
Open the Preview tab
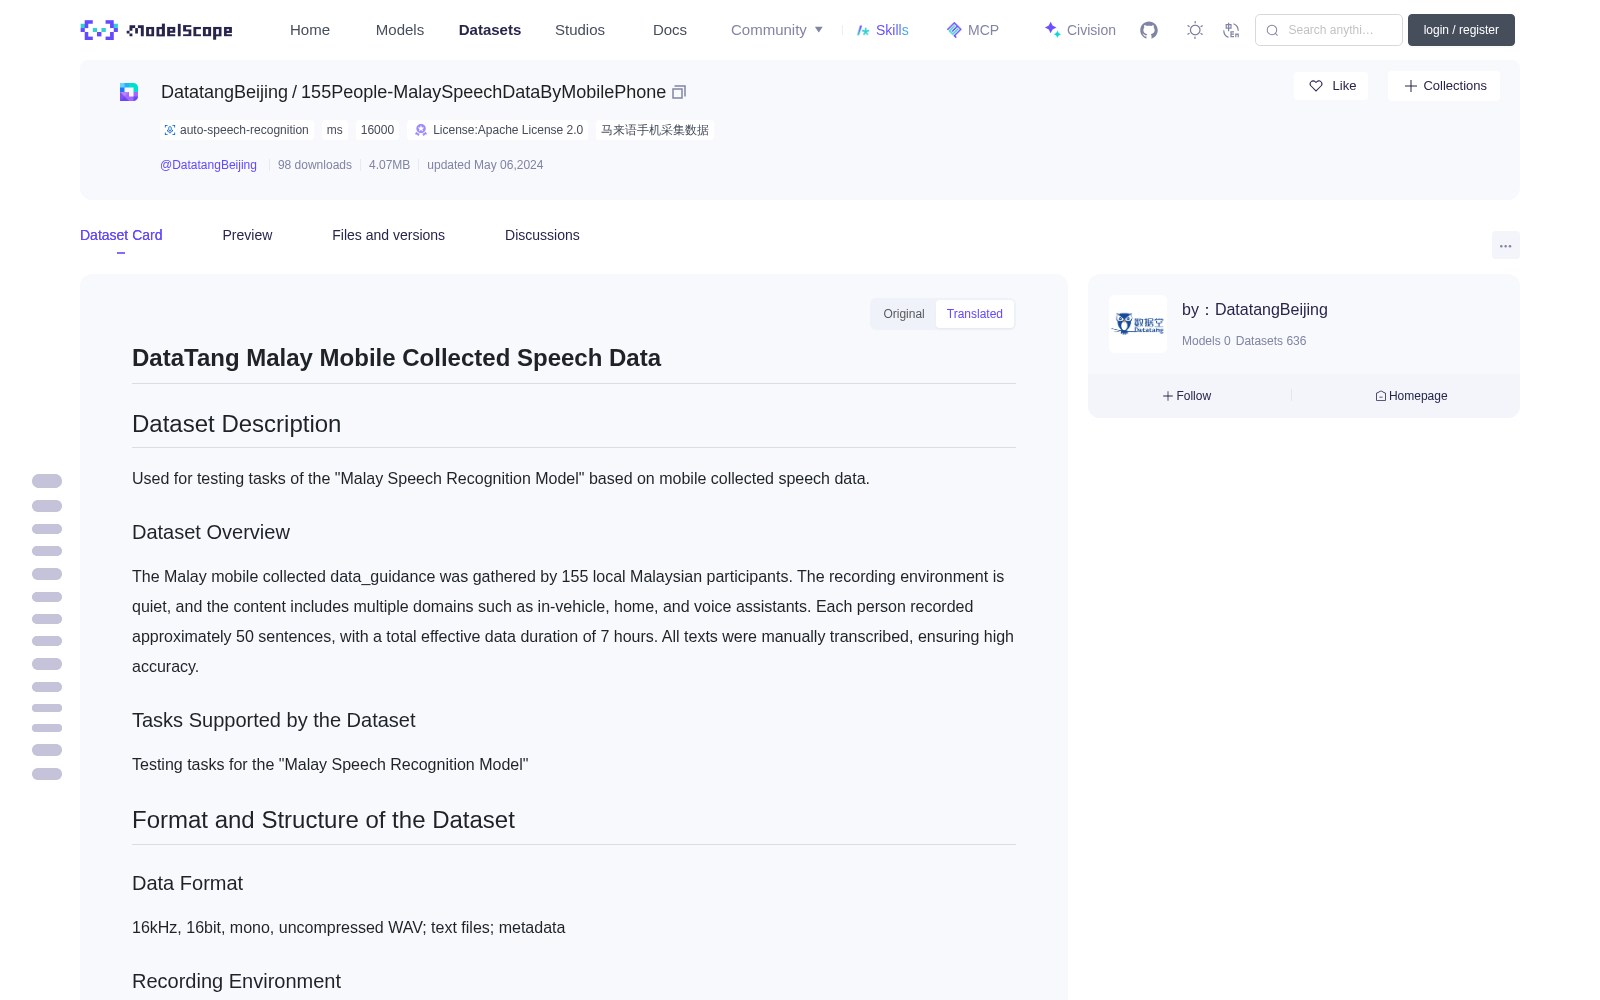[x=247, y=235]
